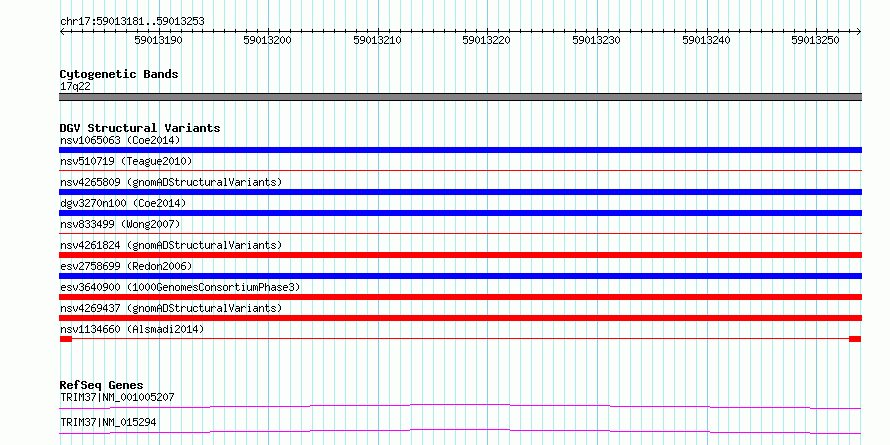890x445 pixels.
Task: Click ruler position 59013220
Action: pos(487,41)
